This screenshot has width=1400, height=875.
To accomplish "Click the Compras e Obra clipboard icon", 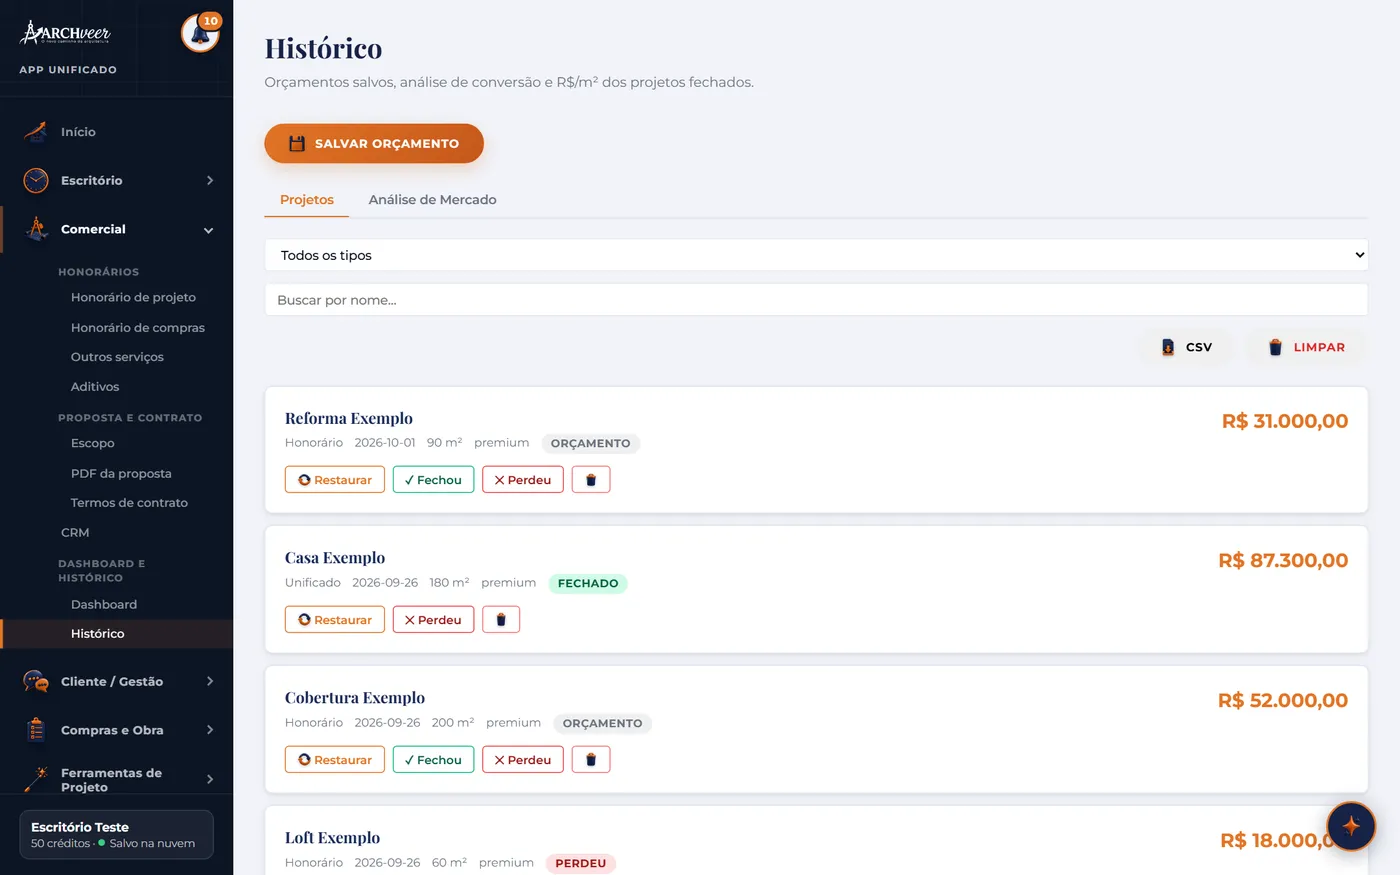I will tap(36, 730).
